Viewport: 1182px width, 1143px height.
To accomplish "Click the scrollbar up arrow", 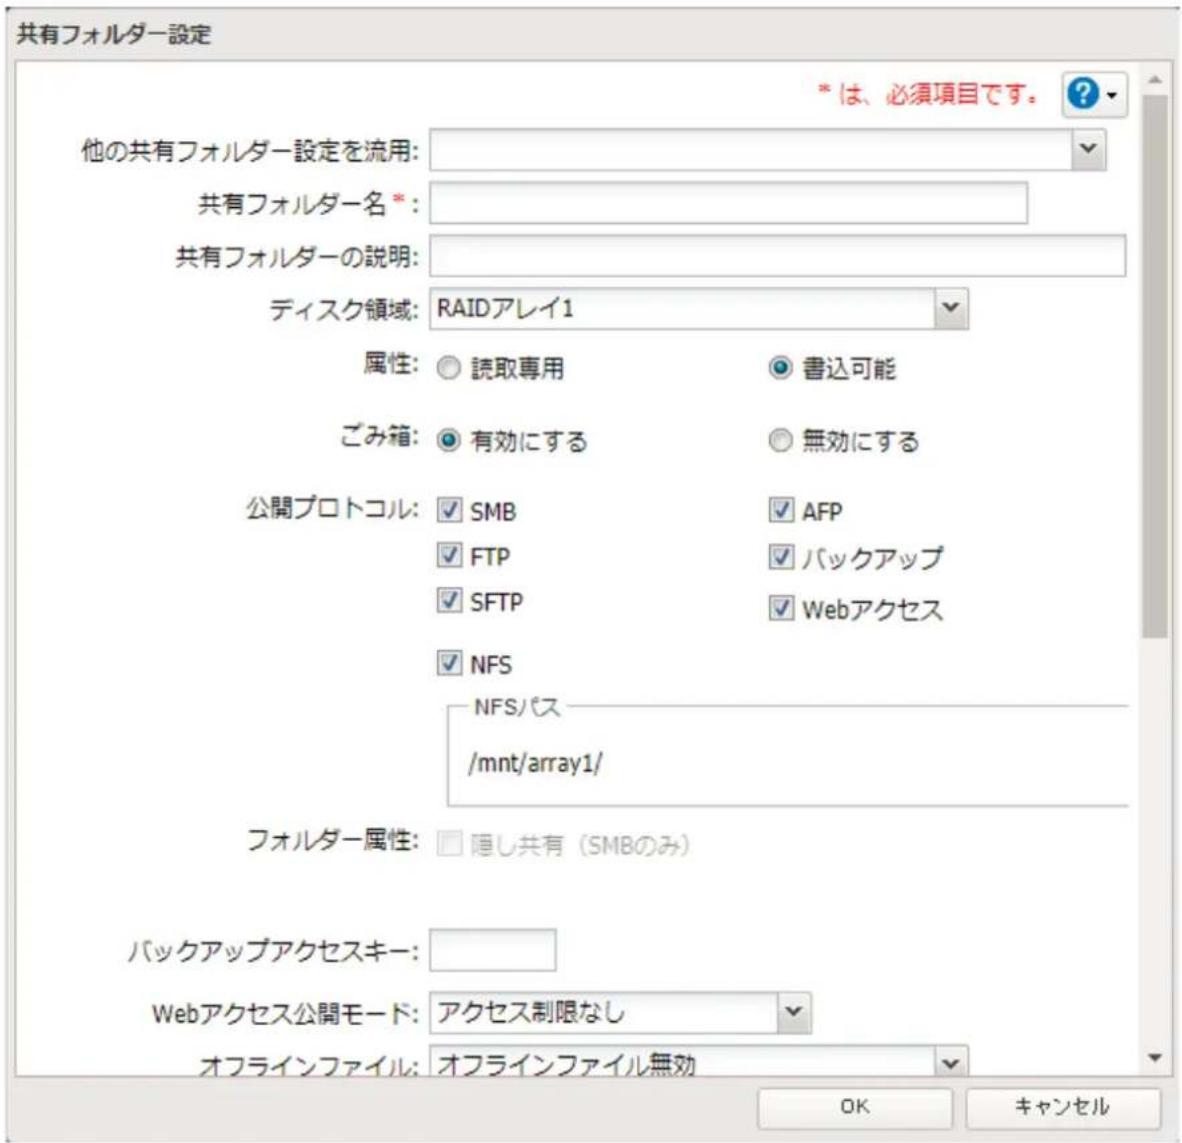I will [x=1154, y=80].
